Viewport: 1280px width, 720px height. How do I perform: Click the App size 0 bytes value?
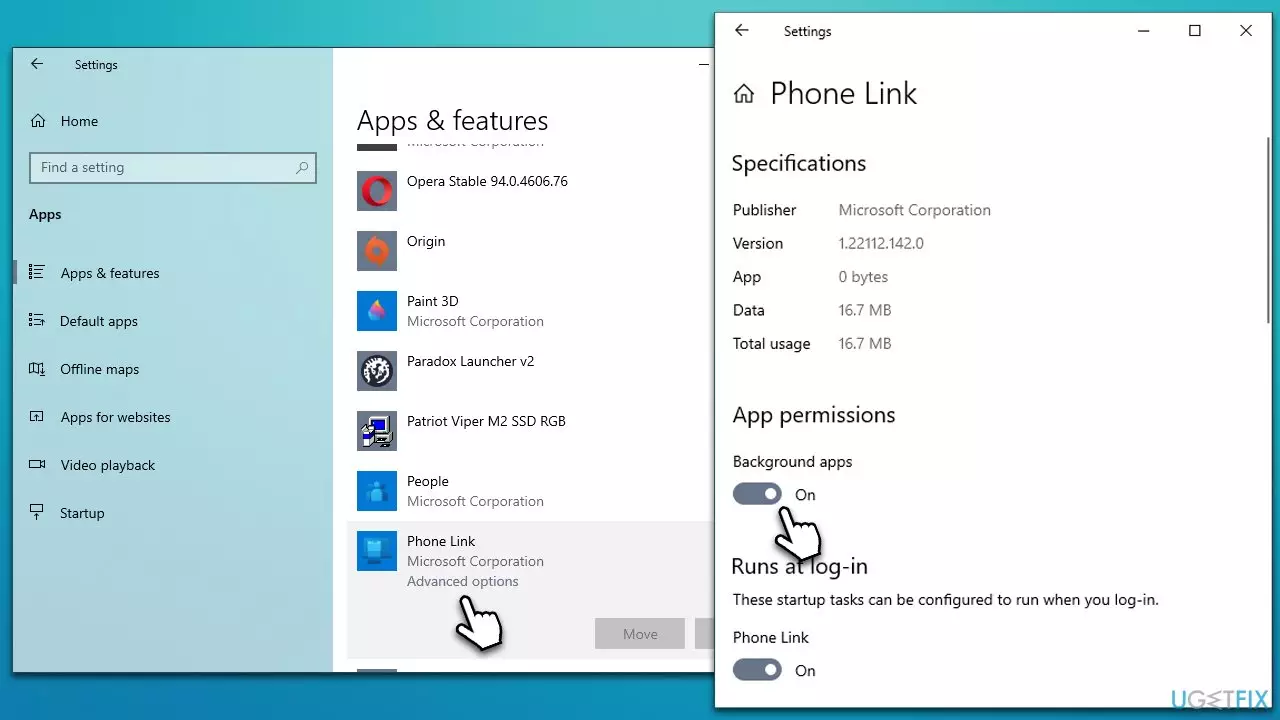click(863, 277)
